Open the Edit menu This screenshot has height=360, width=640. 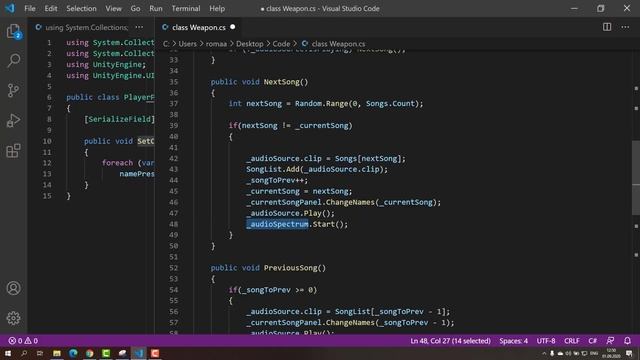point(51,8)
